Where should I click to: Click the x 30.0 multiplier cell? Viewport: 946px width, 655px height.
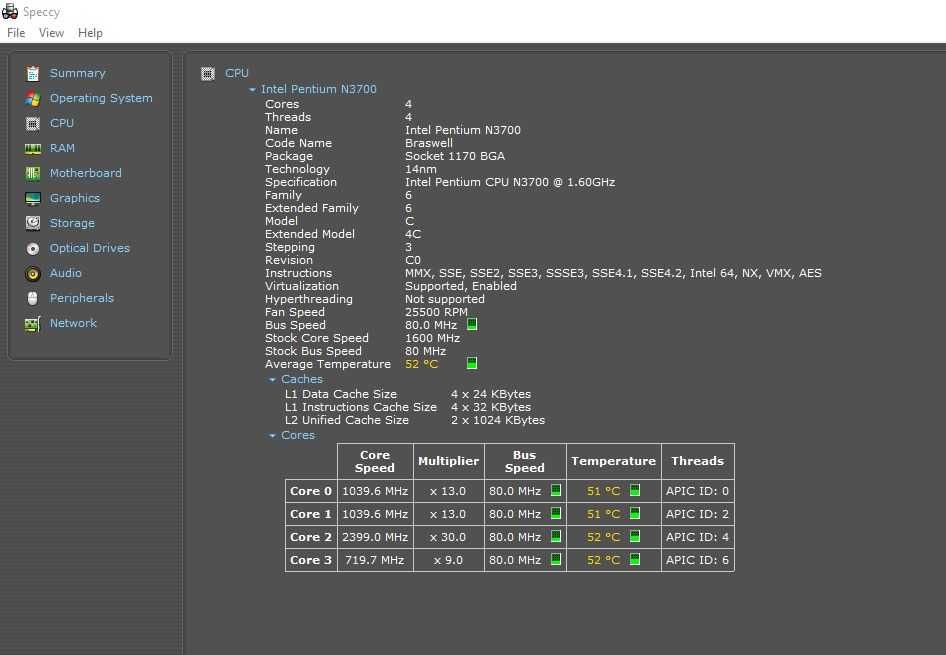[x=448, y=537]
